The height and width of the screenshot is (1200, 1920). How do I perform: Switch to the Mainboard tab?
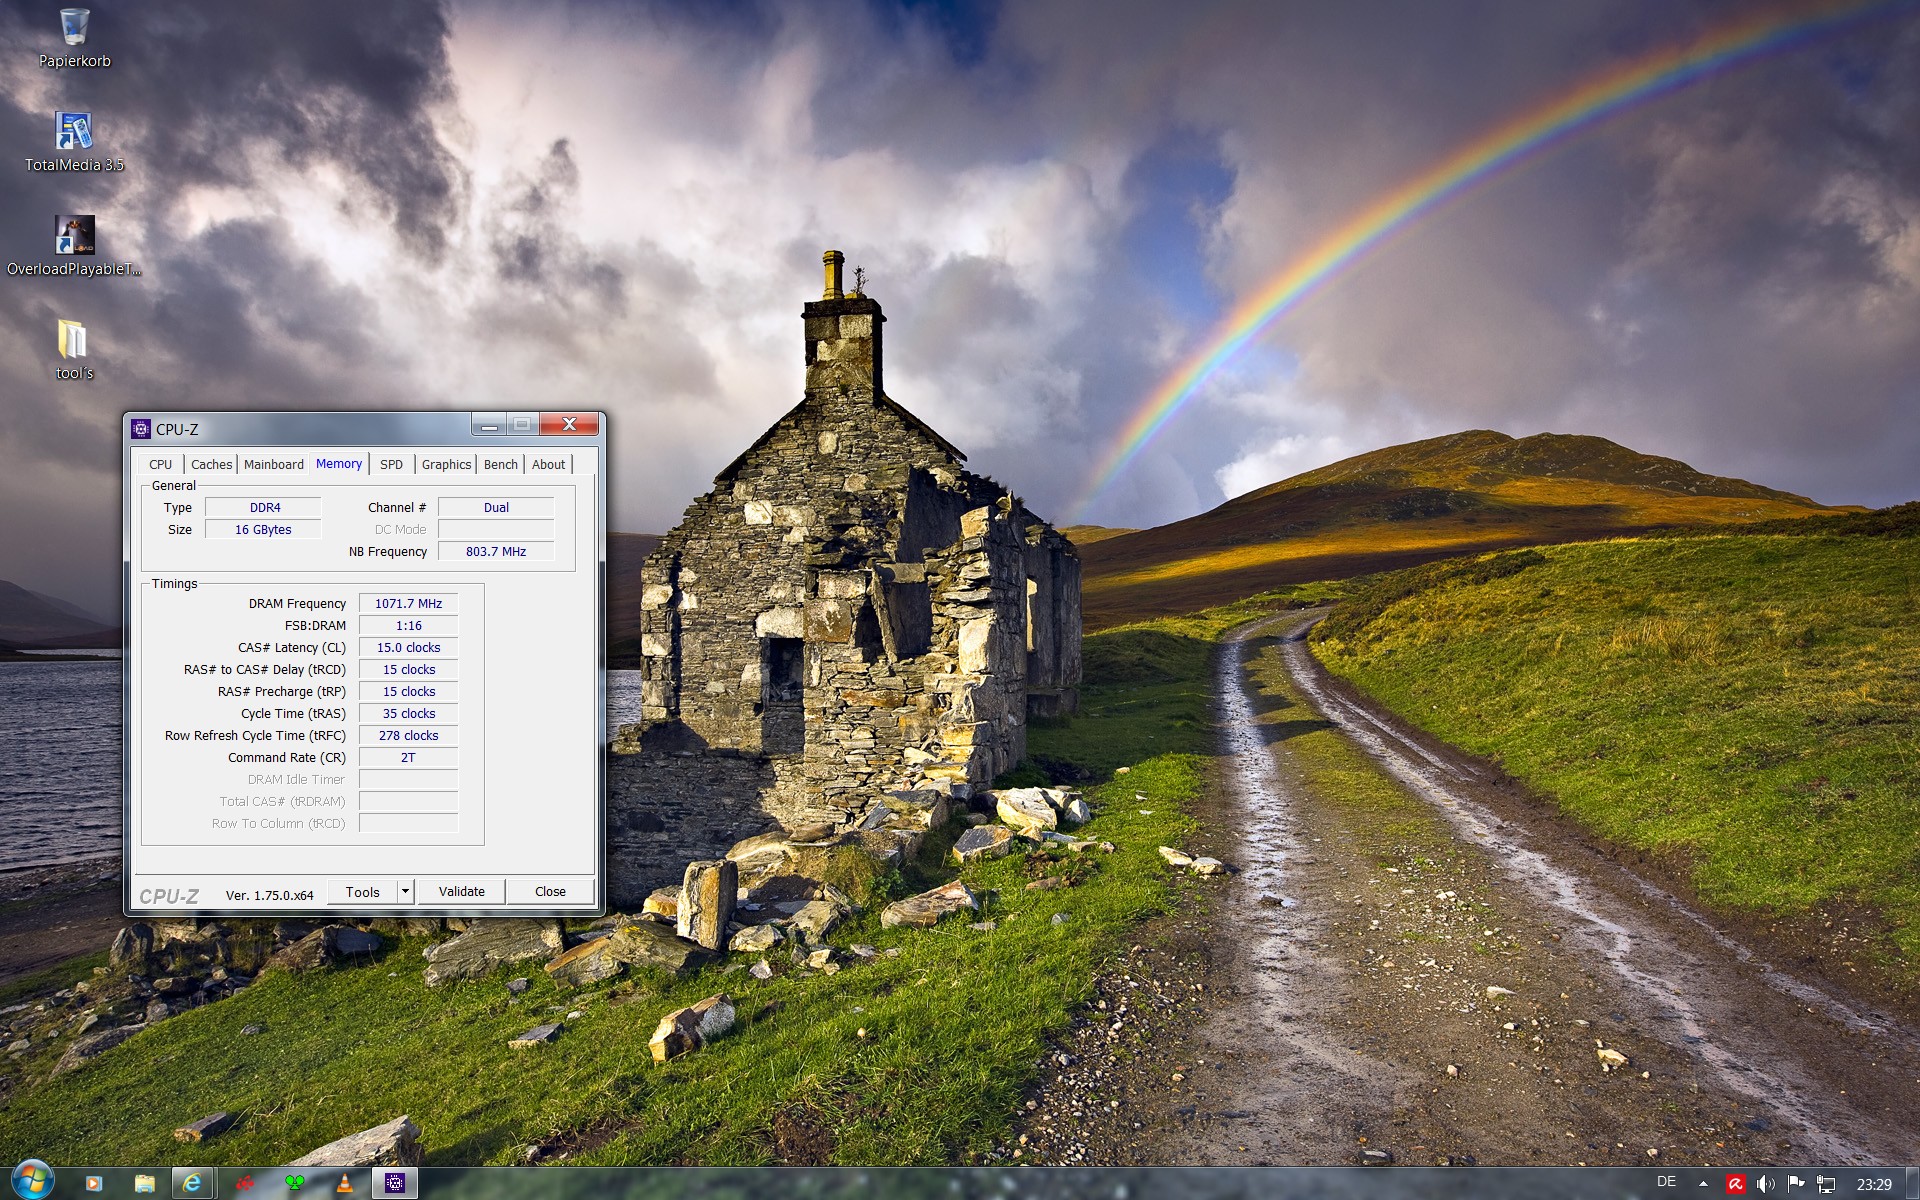point(273,464)
